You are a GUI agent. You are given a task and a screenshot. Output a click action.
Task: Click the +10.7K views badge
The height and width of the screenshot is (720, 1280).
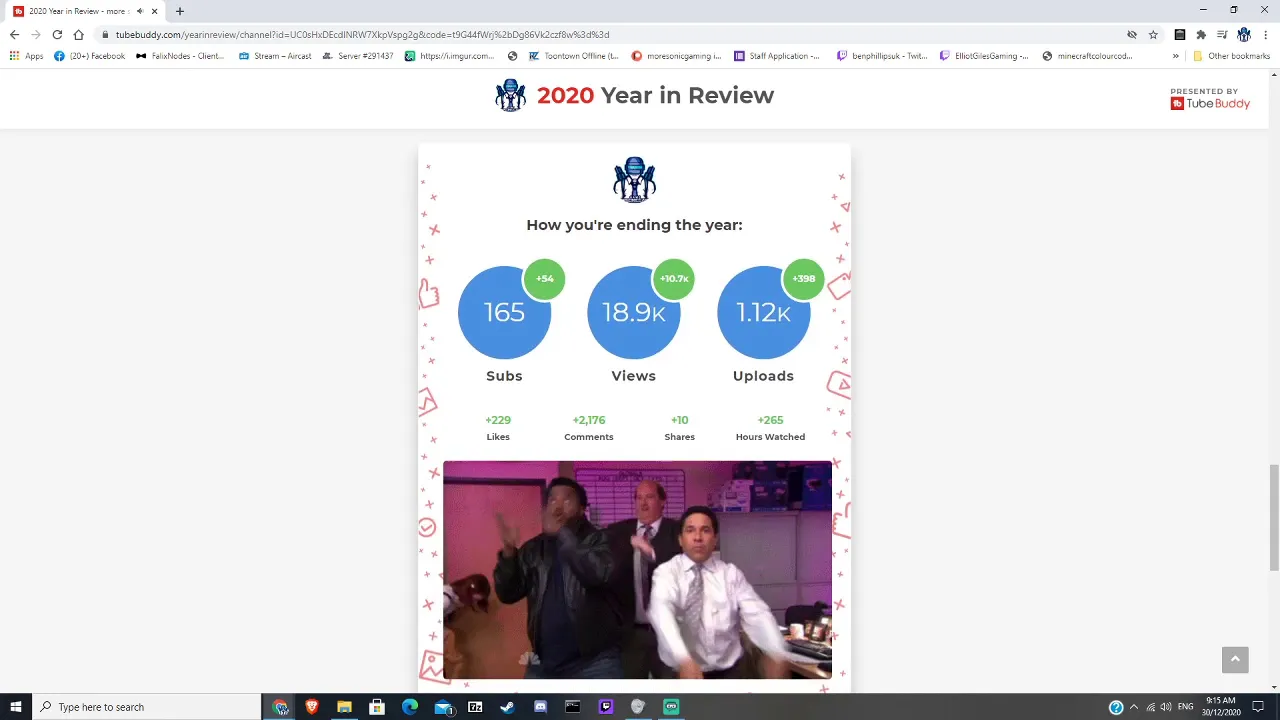(x=674, y=279)
